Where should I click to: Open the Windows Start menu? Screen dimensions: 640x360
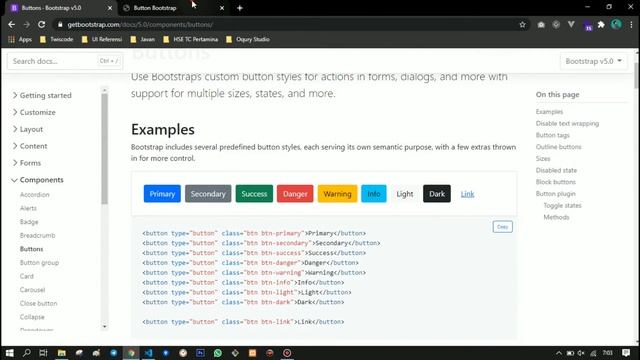(x=9, y=353)
